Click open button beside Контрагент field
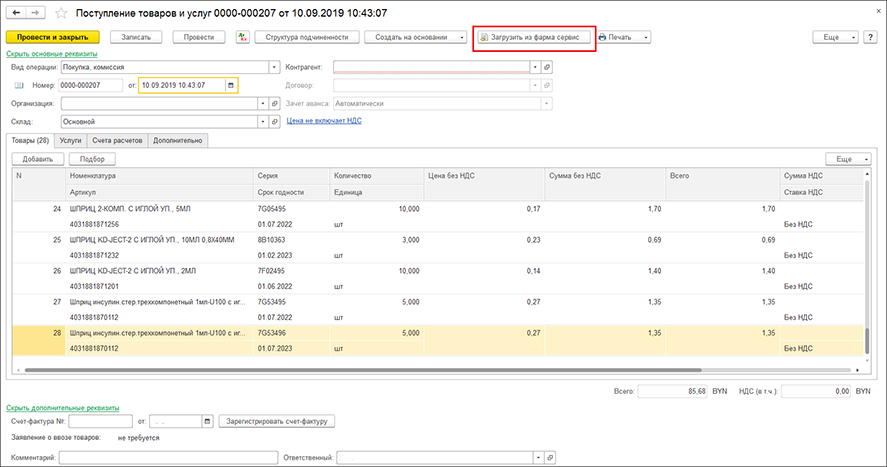The height and width of the screenshot is (467, 887). (x=547, y=67)
